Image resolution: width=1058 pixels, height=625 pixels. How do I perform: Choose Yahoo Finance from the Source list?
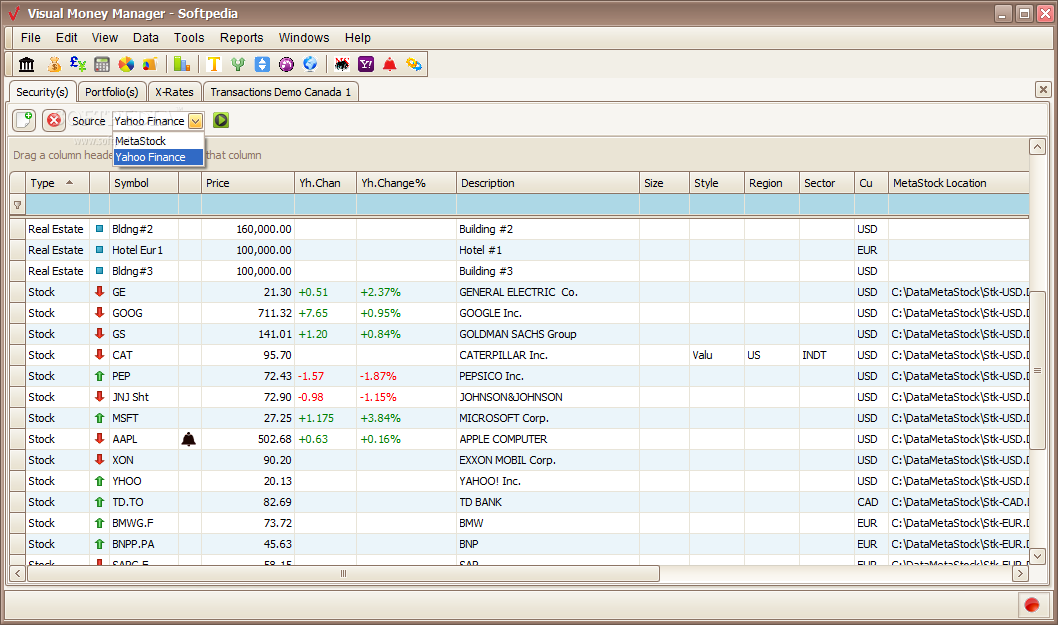click(158, 157)
